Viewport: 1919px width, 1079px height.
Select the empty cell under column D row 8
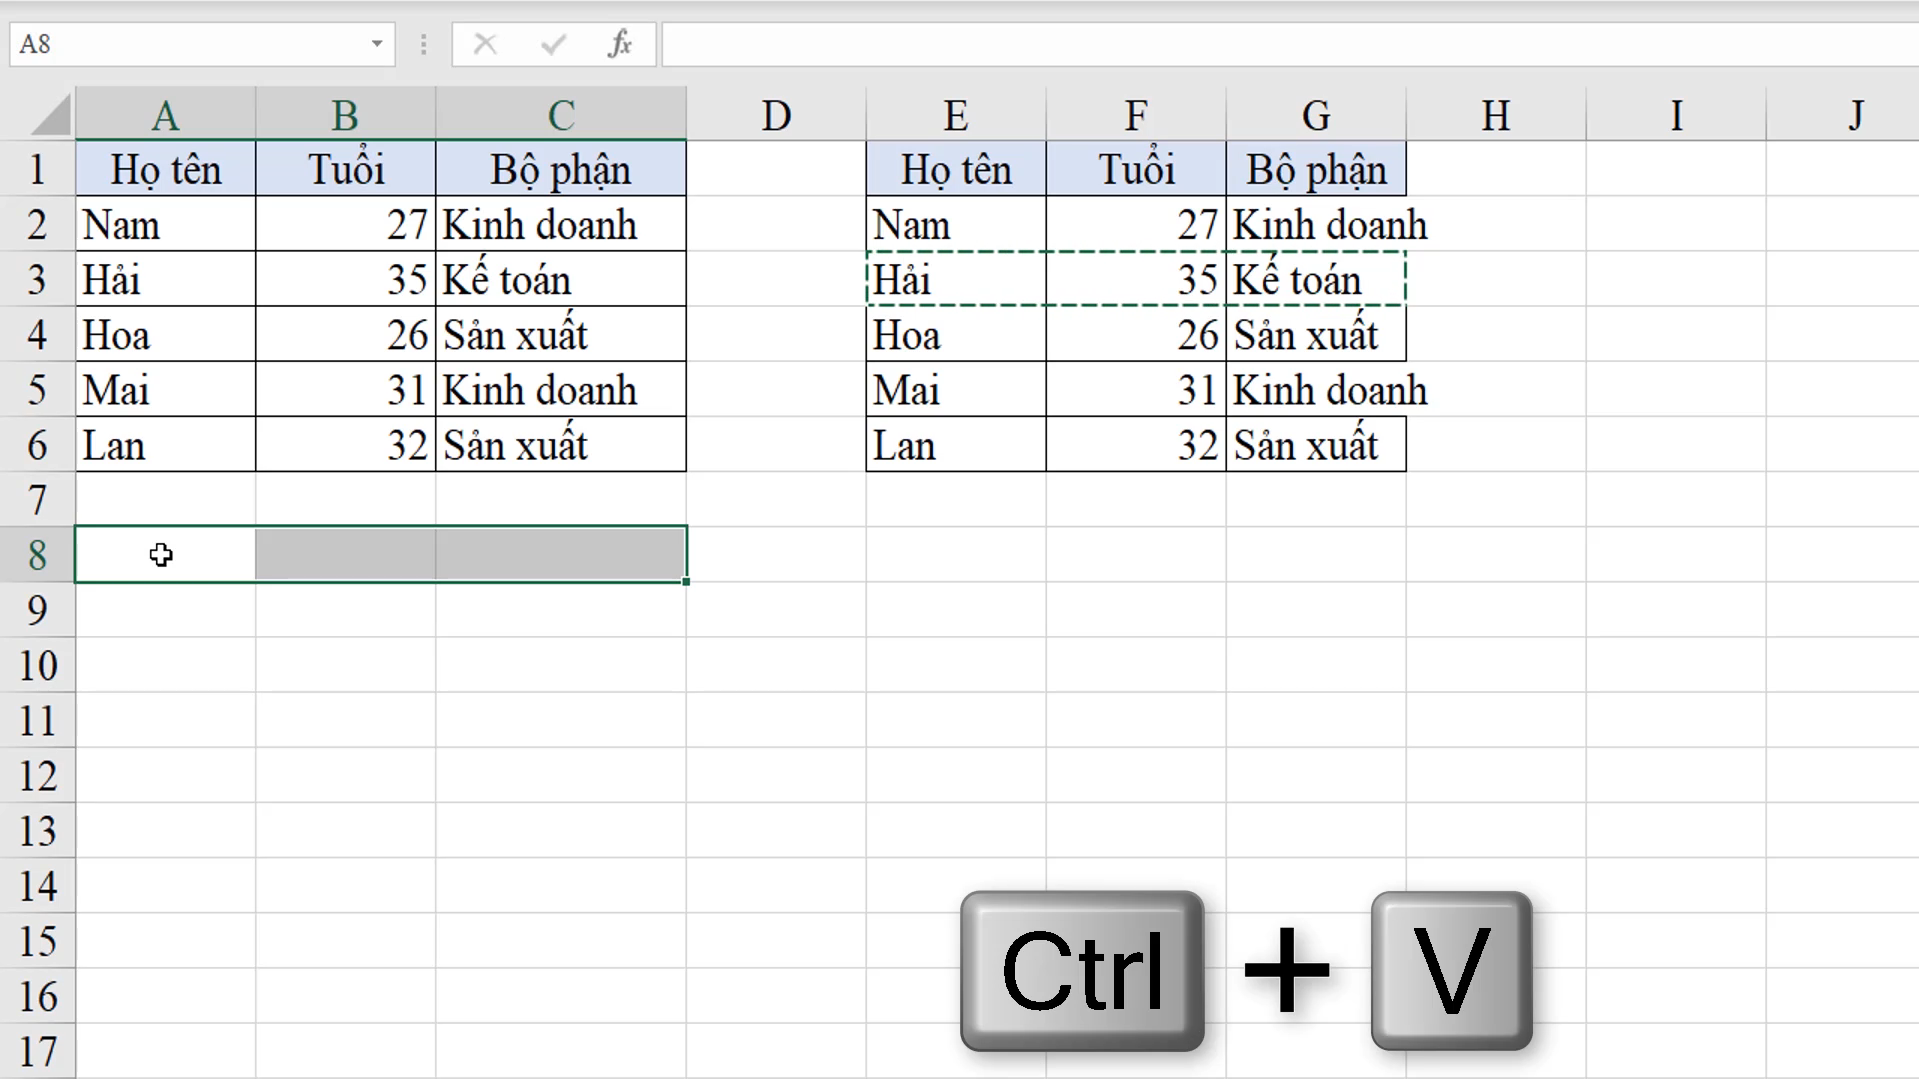pyautogui.click(x=776, y=555)
